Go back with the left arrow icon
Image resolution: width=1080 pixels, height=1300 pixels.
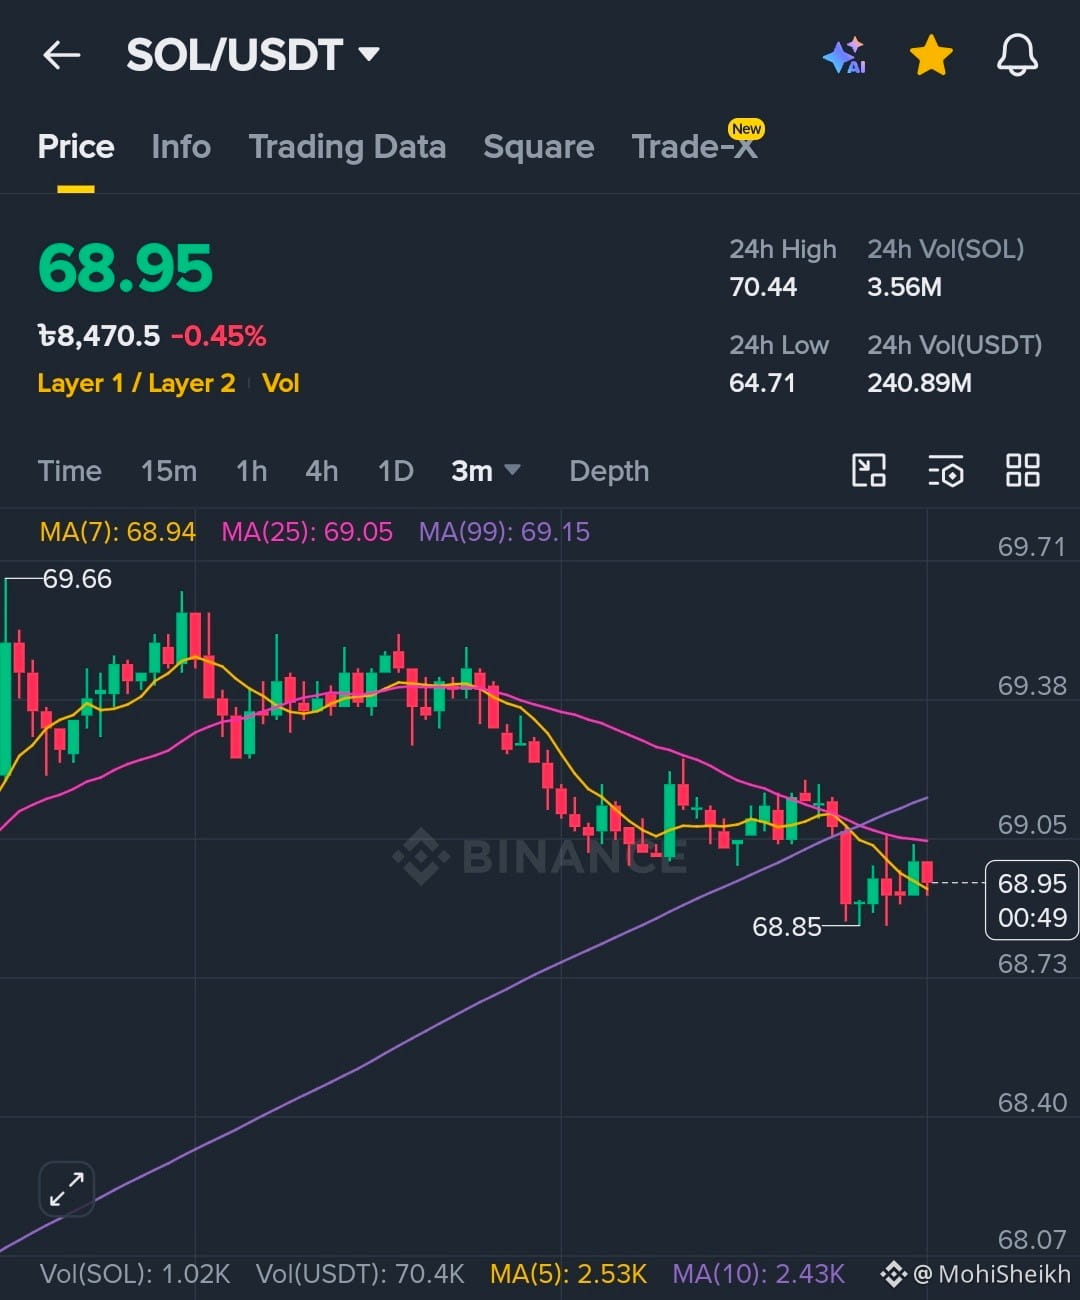(x=61, y=55)
